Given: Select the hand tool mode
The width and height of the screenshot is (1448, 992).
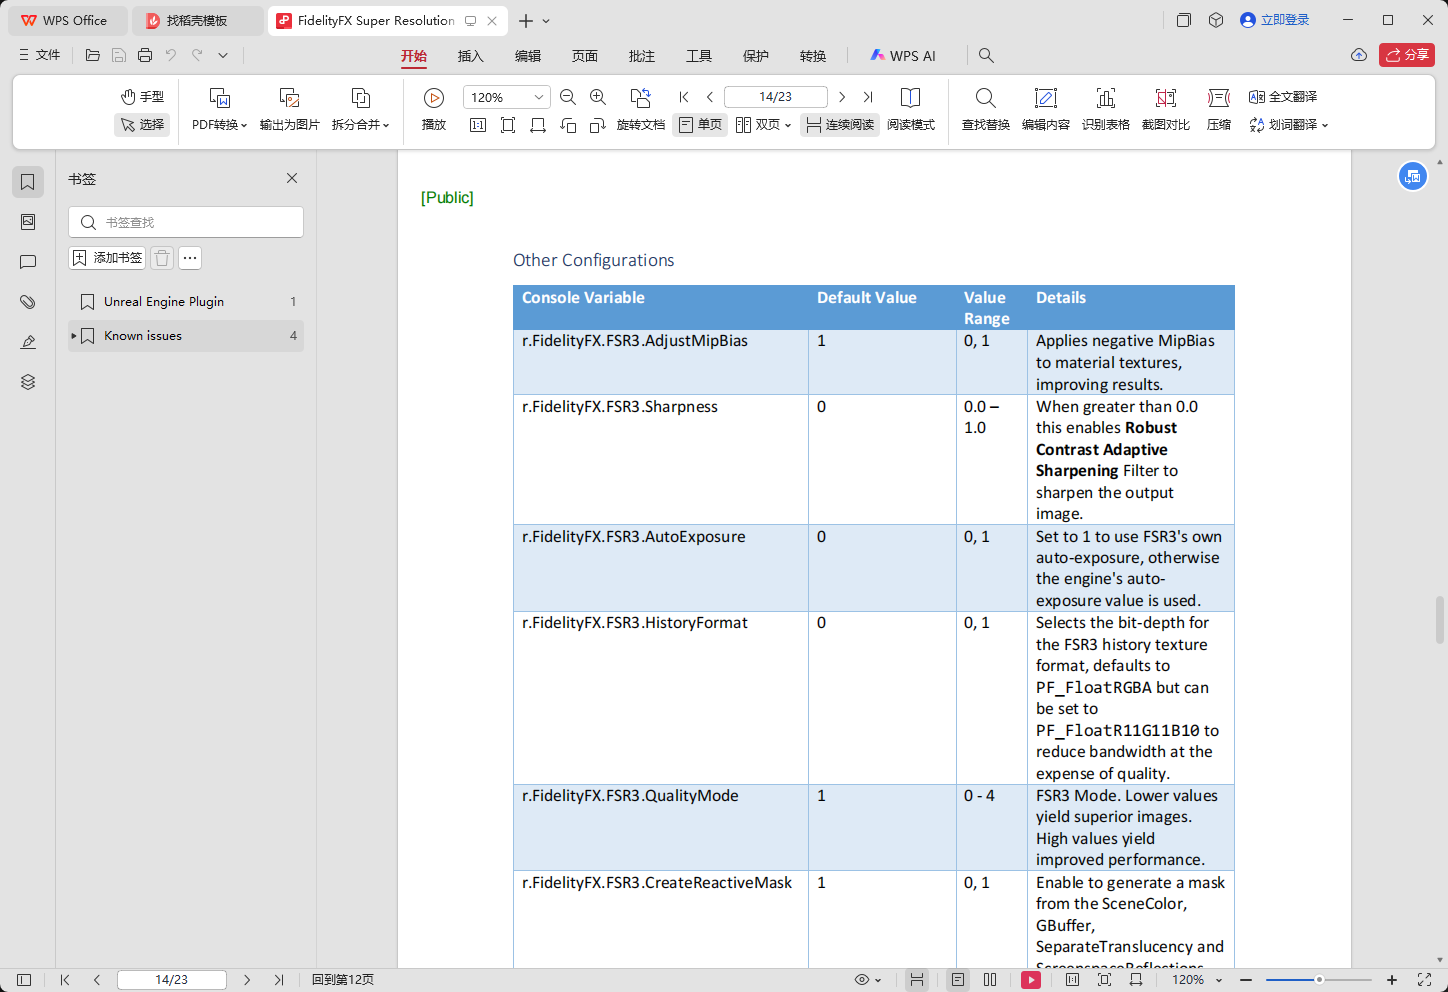Looking at the screenshot, I should coord(142,97).
